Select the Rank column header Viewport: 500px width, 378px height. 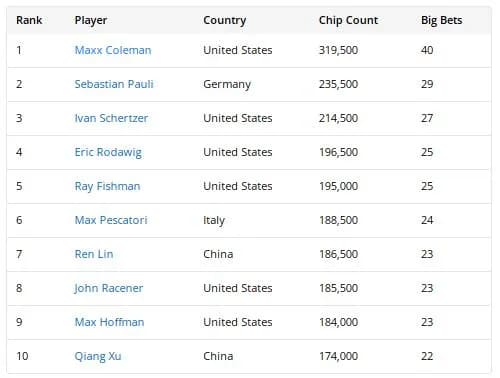29,20
